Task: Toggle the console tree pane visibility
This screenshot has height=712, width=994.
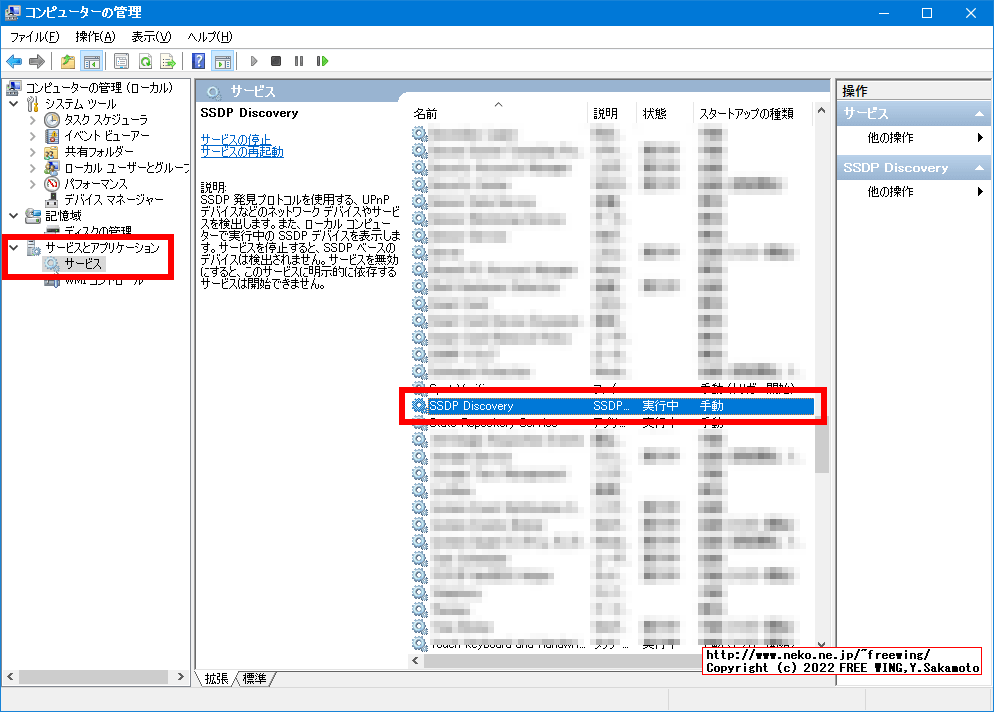Action: click(x=91, y=61)
